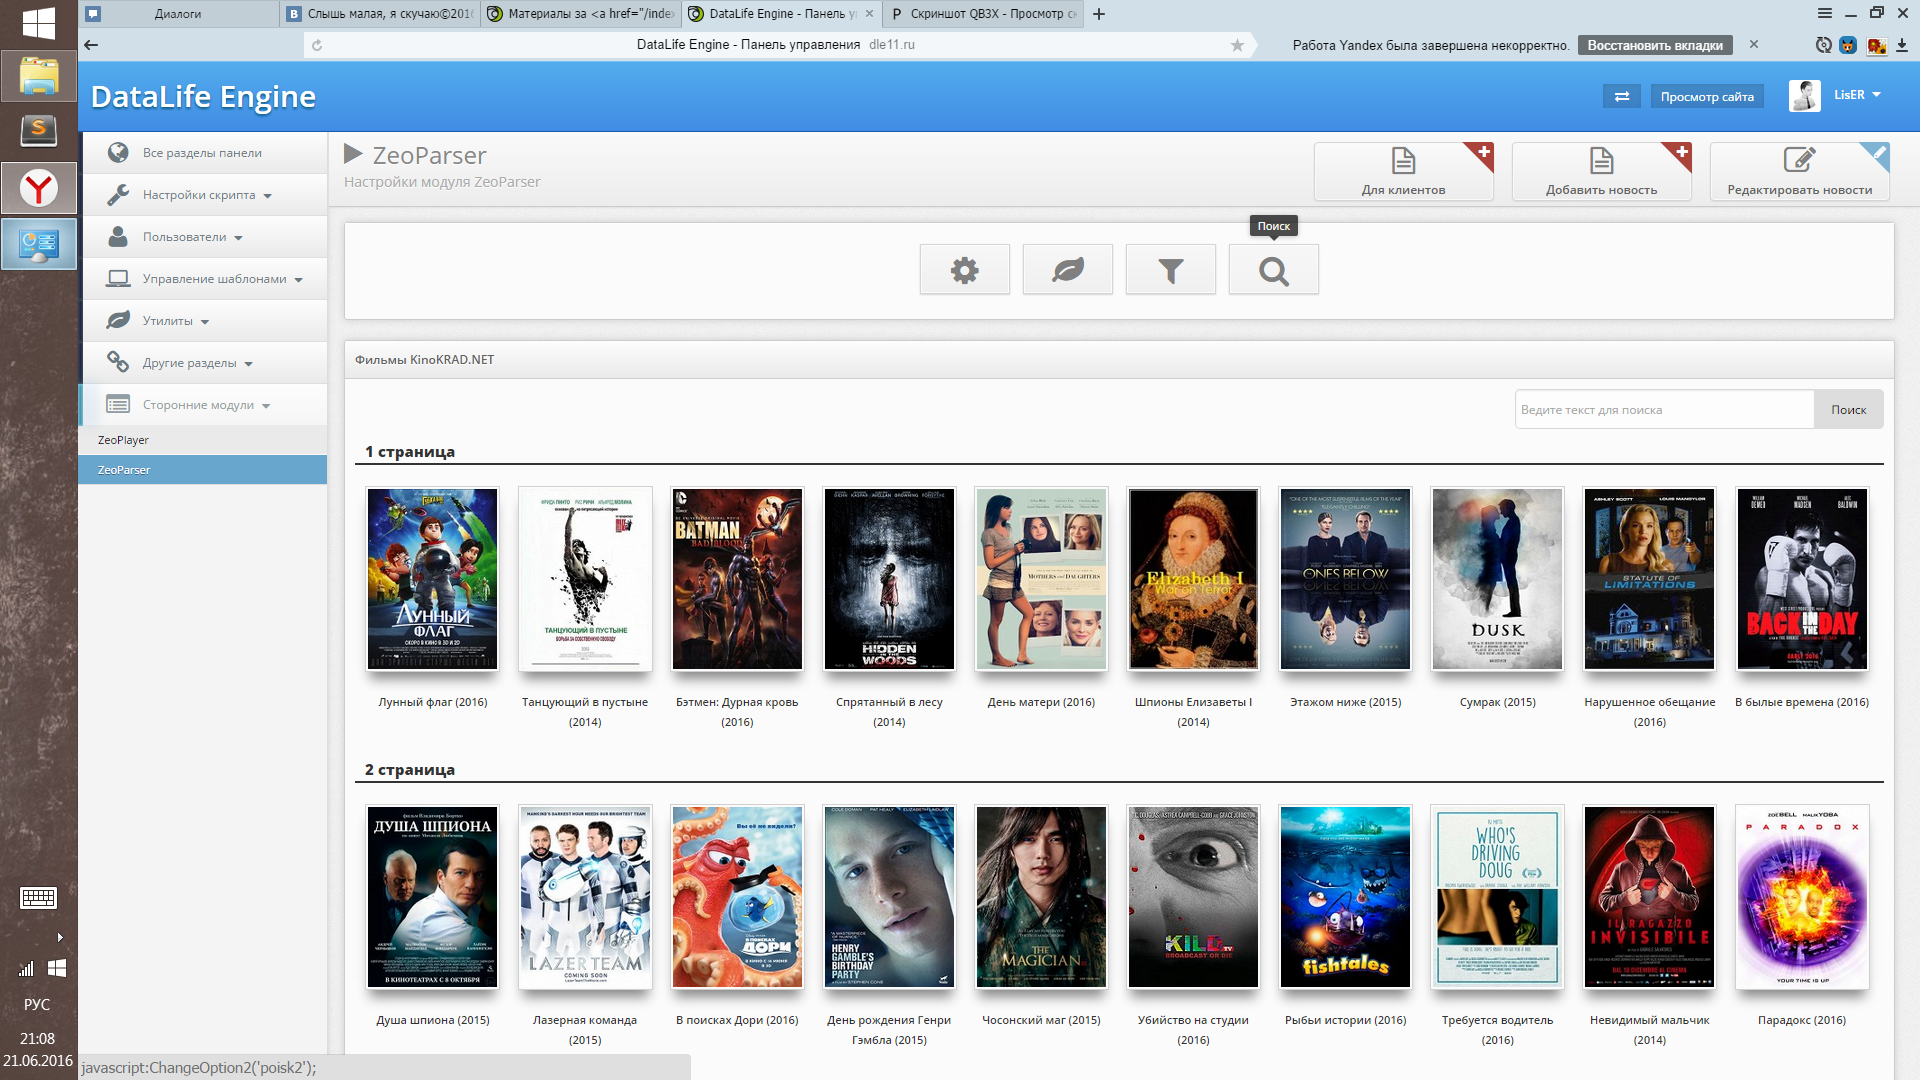Image resolution: width=1920 pixels, height=1080 pixels.
Task: Click the list icon for third-party modules
Action: (x=118, y=404)
